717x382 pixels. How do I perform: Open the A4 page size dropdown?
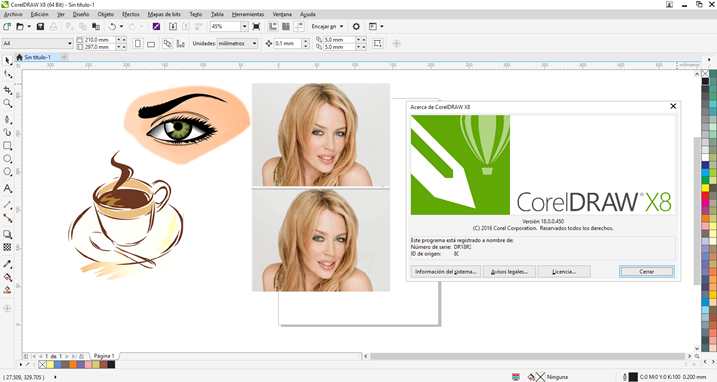pyautogui.click(x=37, y=43)
